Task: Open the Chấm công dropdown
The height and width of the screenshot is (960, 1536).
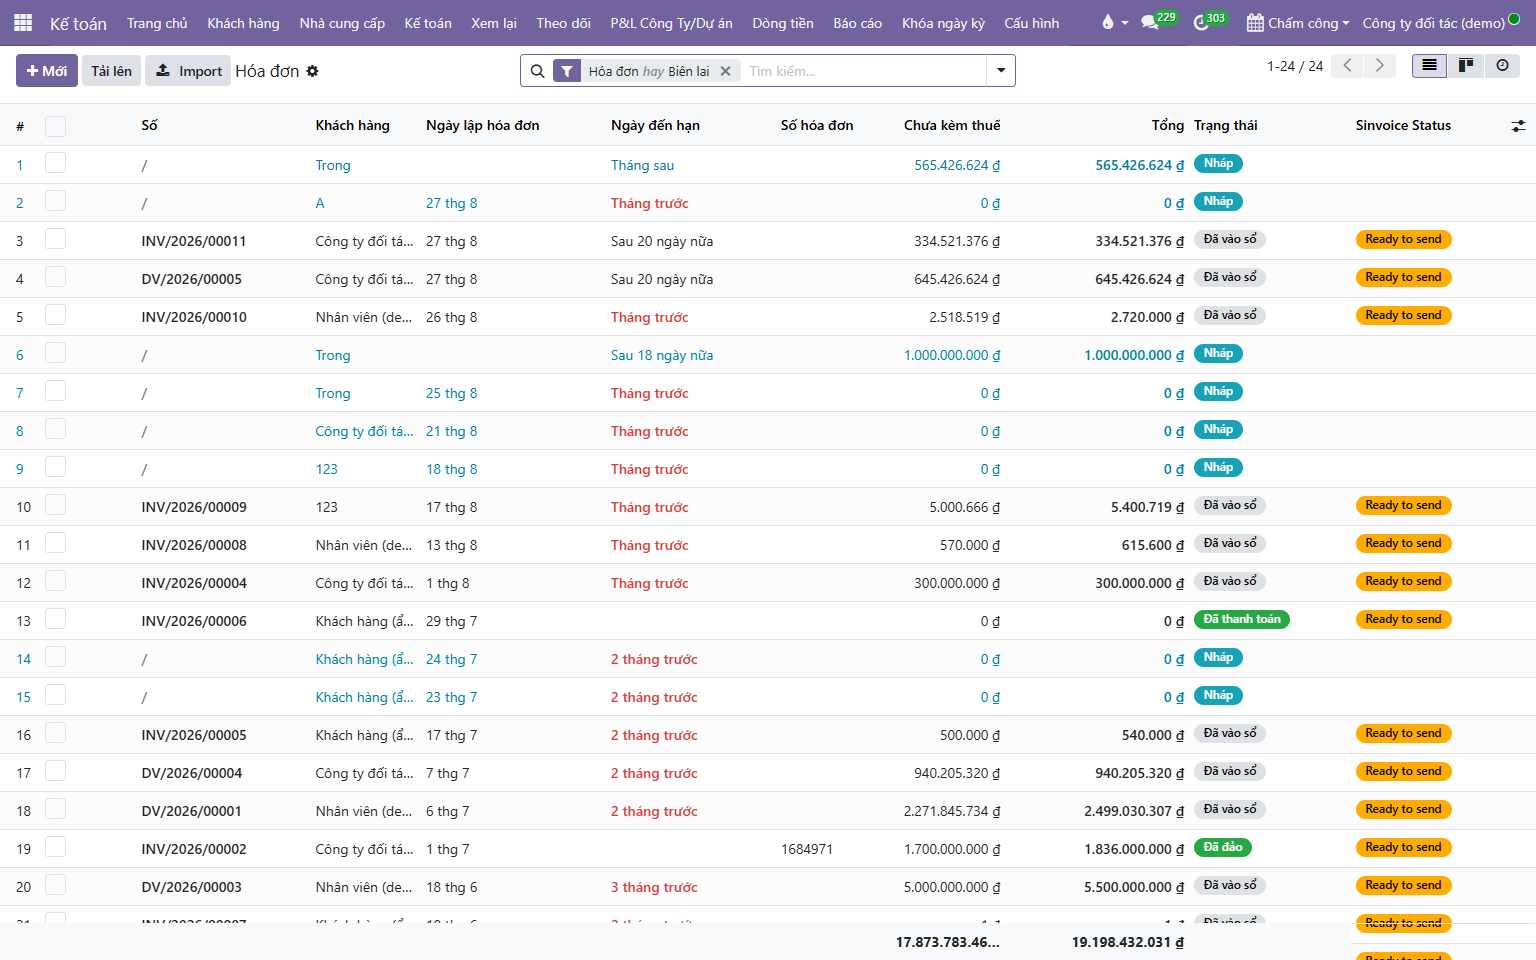Action: [x=1298, y=23]
